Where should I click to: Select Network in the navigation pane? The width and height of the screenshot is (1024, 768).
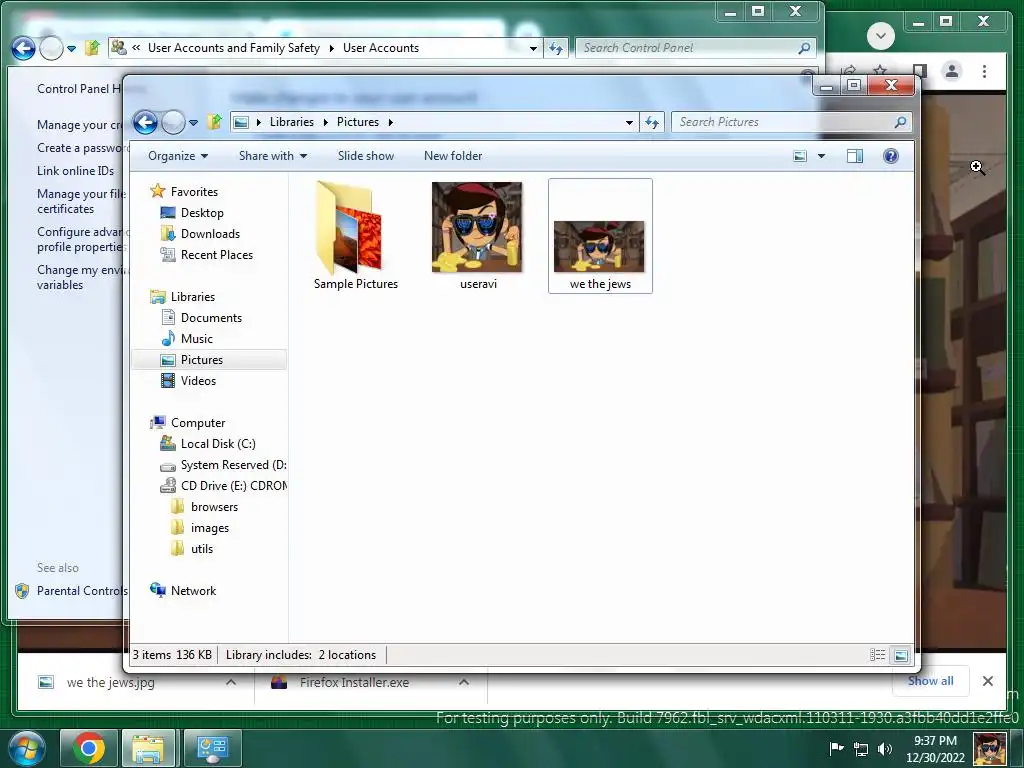(x=193, y=591)
